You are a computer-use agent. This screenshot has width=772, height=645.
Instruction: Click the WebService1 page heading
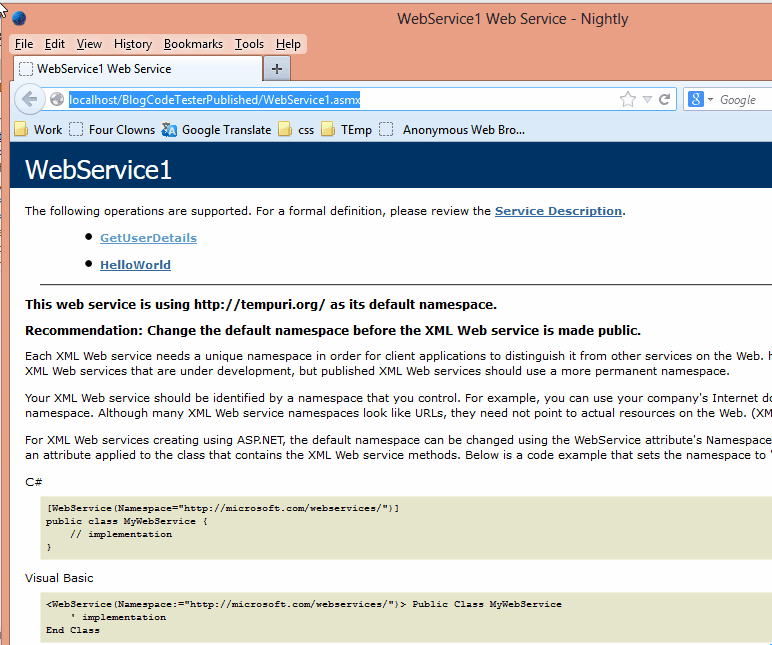[x=98, y=170]
